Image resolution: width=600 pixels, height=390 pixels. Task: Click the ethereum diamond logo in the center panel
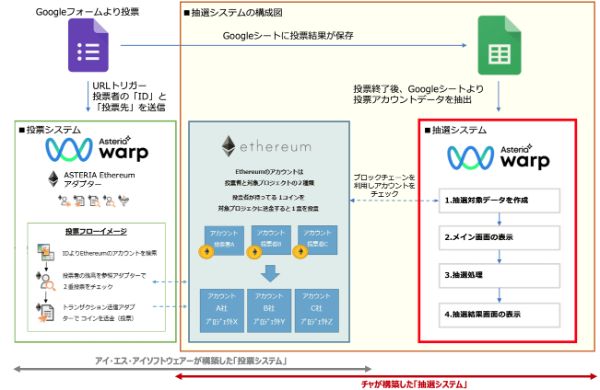pos(228,146)
